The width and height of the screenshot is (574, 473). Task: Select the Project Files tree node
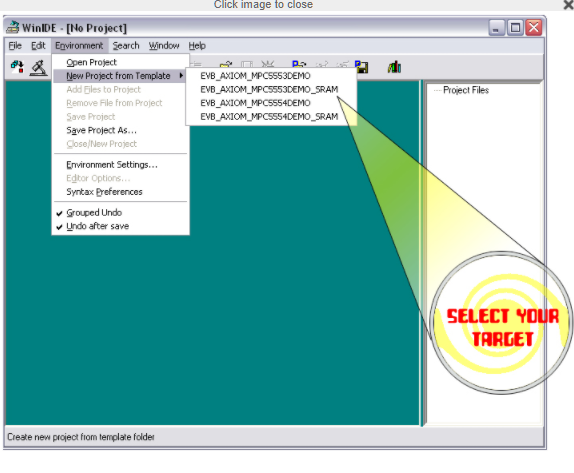466,90
